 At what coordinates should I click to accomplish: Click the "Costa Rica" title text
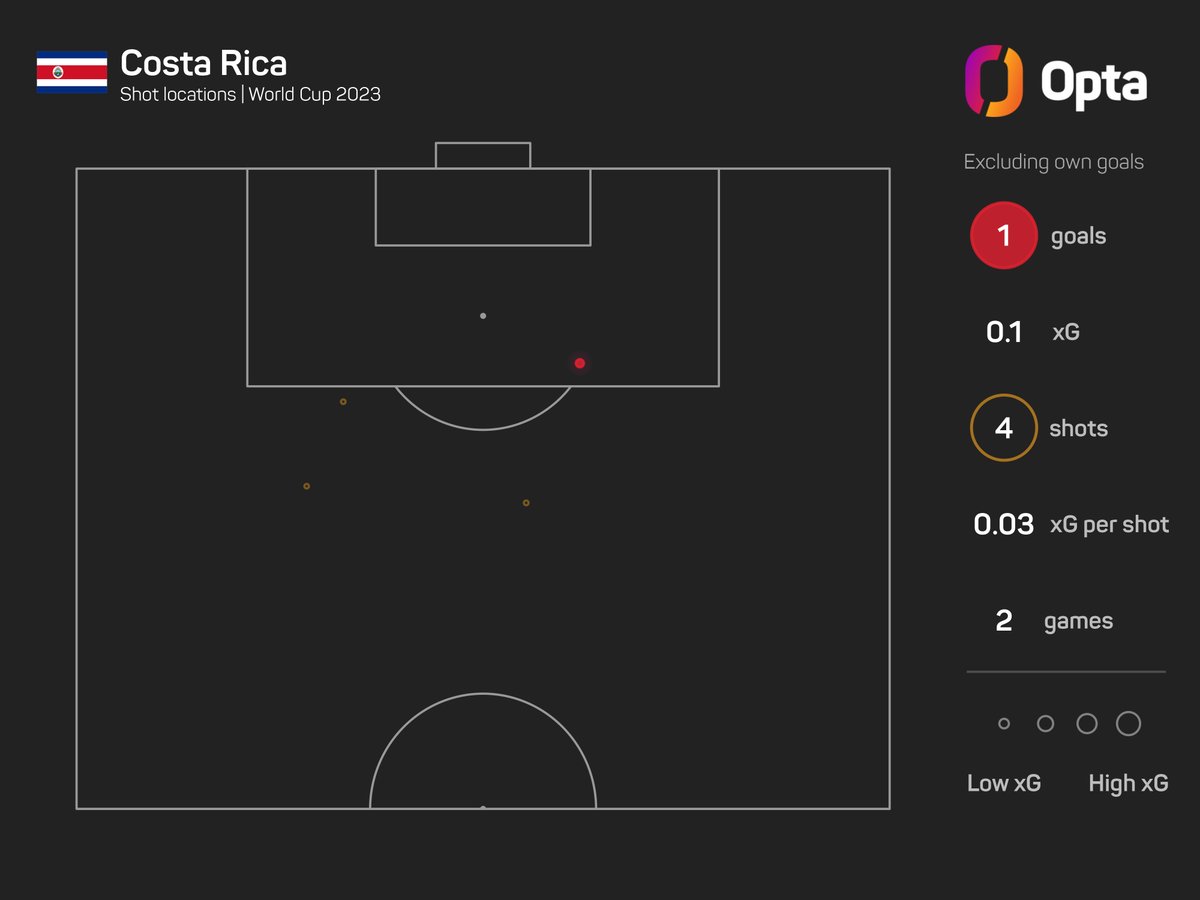tap(203, 64)
